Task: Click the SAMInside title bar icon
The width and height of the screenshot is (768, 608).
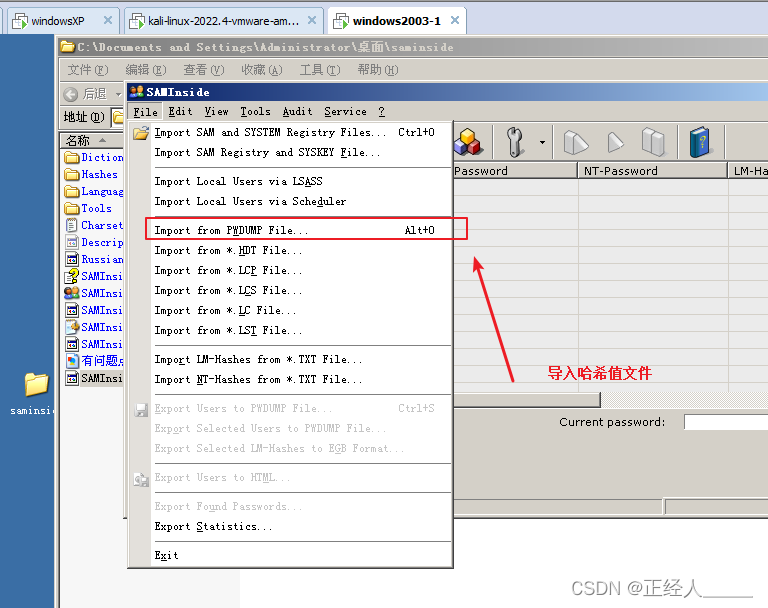Action: 137,92
